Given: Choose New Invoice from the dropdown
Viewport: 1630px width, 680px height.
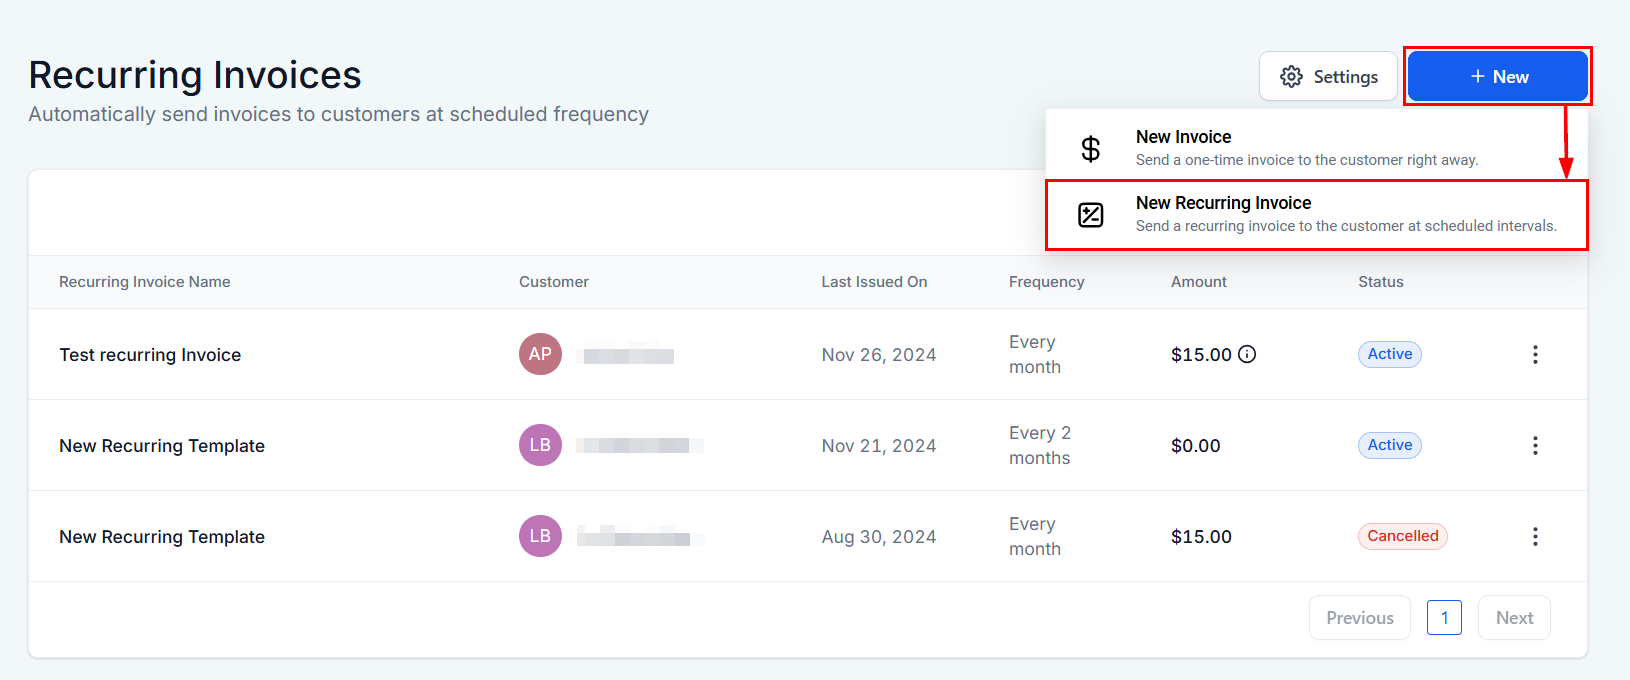Looking at the screenshot, I should [x=1317, y=148].
